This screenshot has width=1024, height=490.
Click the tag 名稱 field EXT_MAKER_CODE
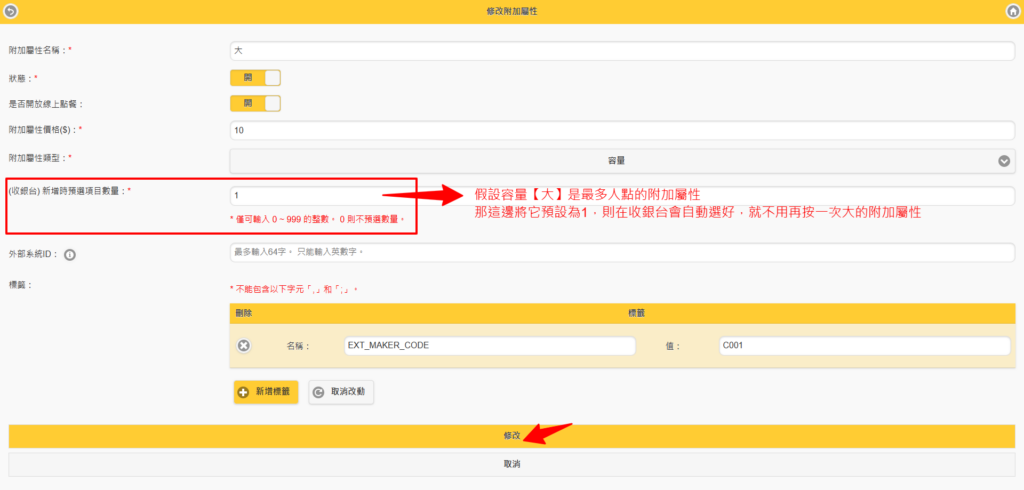click(490, 346)
